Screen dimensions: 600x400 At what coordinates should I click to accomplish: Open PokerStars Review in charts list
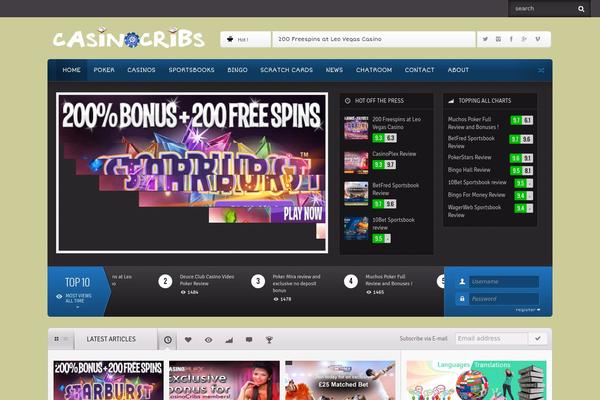tap(470, 157)
